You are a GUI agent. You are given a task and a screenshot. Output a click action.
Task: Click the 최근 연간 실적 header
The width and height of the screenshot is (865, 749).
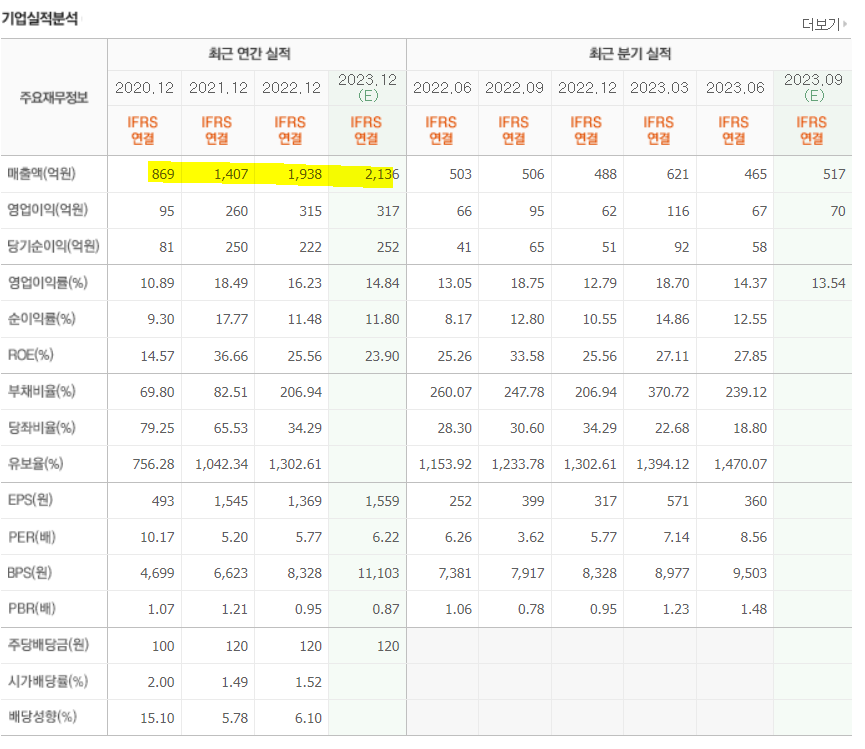coord(250,54)
